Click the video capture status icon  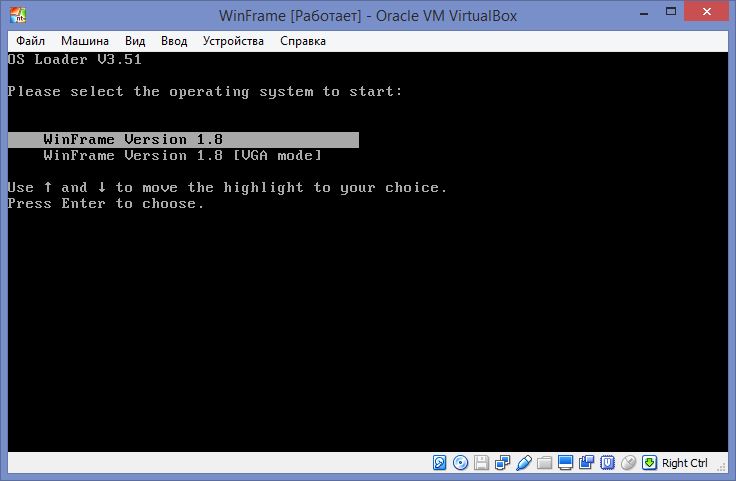point(586,463)
